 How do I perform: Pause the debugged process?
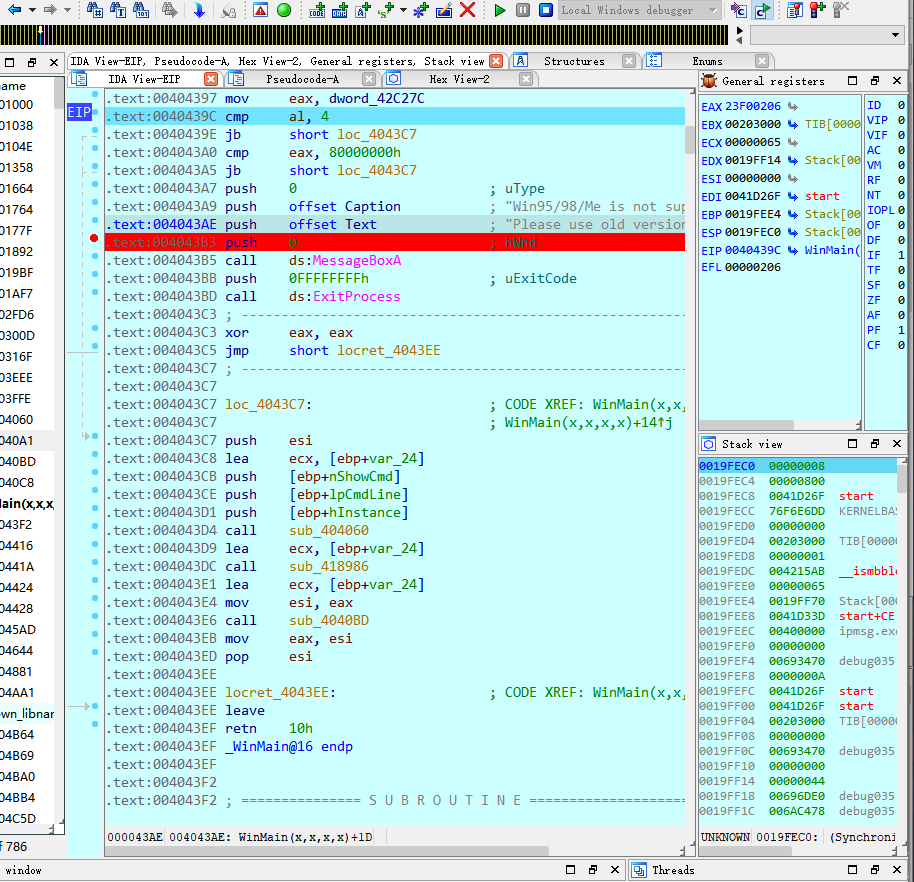click(x=523, y=10)
